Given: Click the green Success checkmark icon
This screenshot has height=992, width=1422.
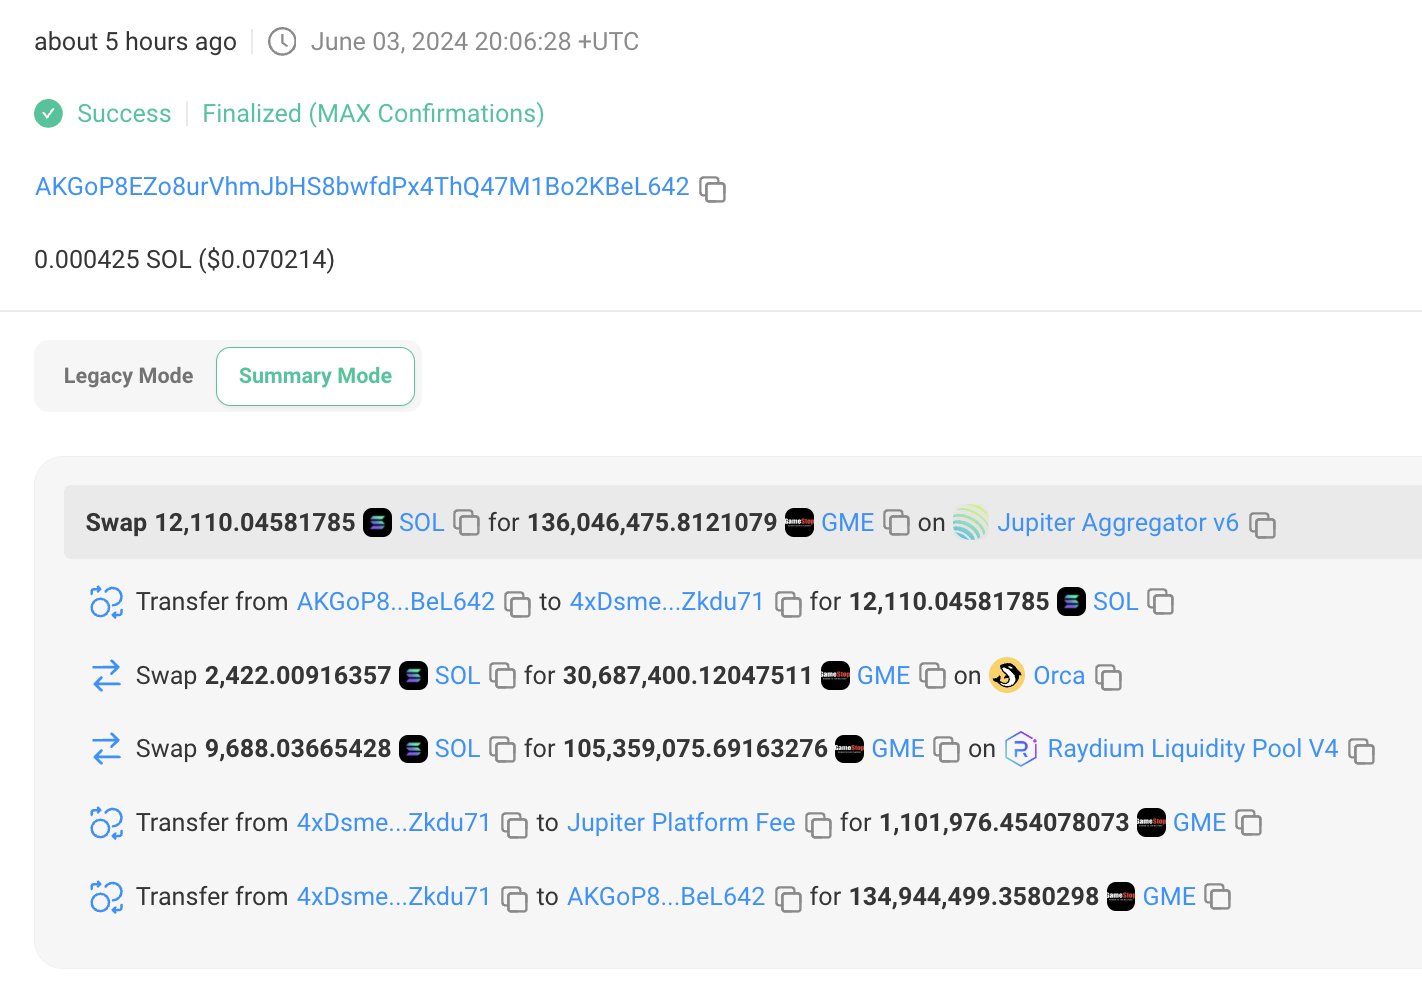Looking at the screenshot, I should (x=48, y=114).
